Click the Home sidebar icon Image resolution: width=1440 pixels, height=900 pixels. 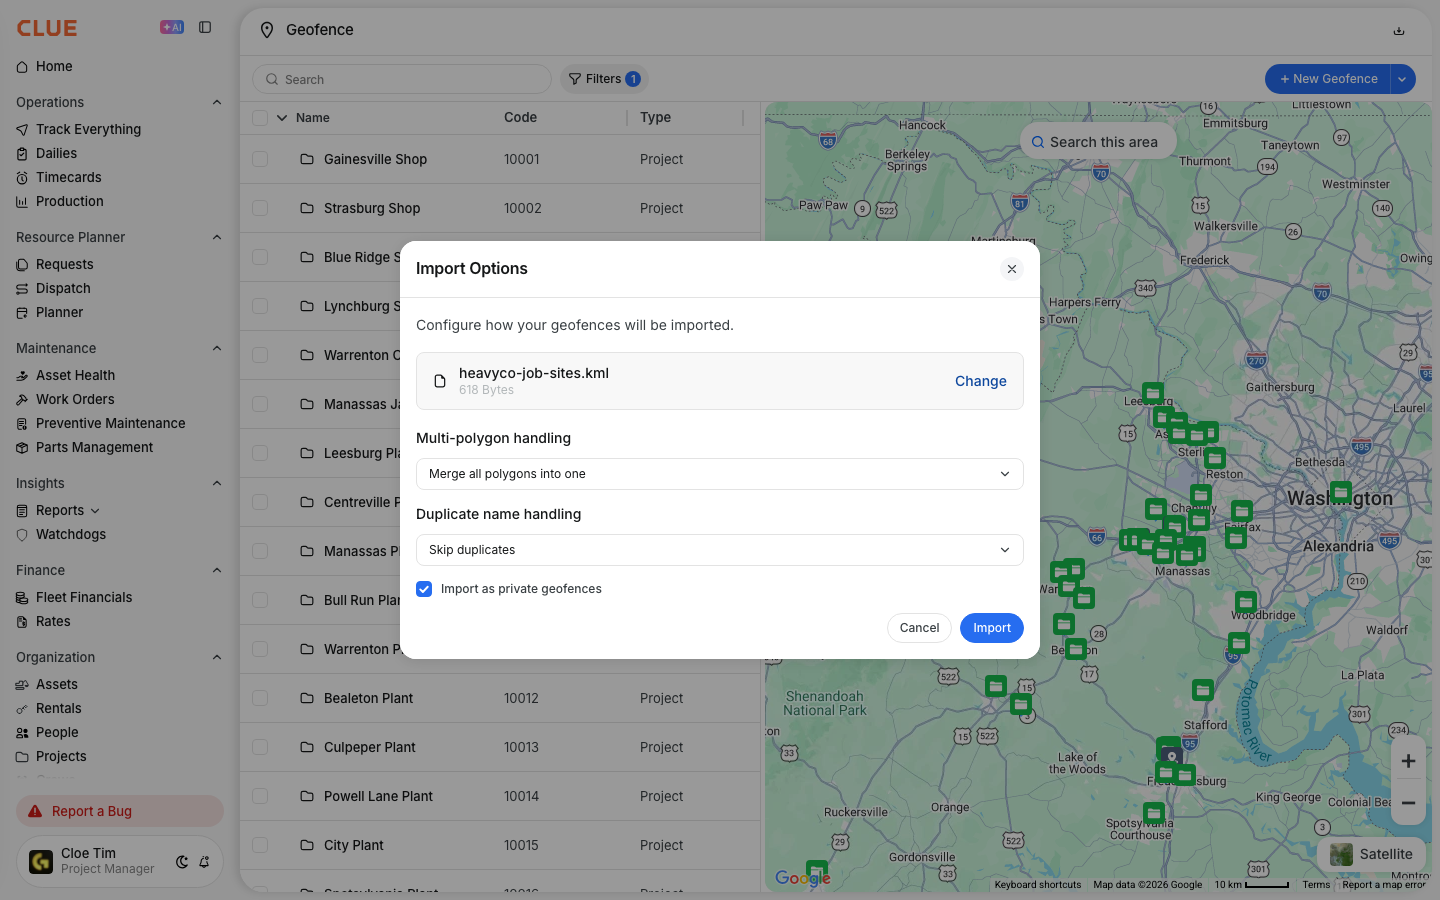click(x=22, y=67)
